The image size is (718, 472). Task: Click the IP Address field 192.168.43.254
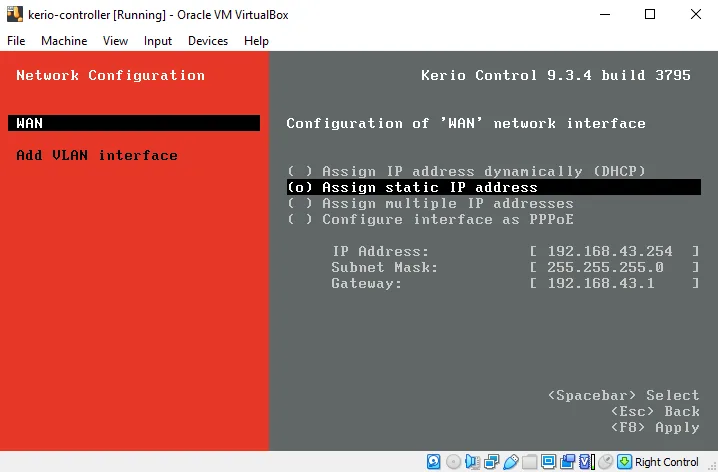click(615, 251)
